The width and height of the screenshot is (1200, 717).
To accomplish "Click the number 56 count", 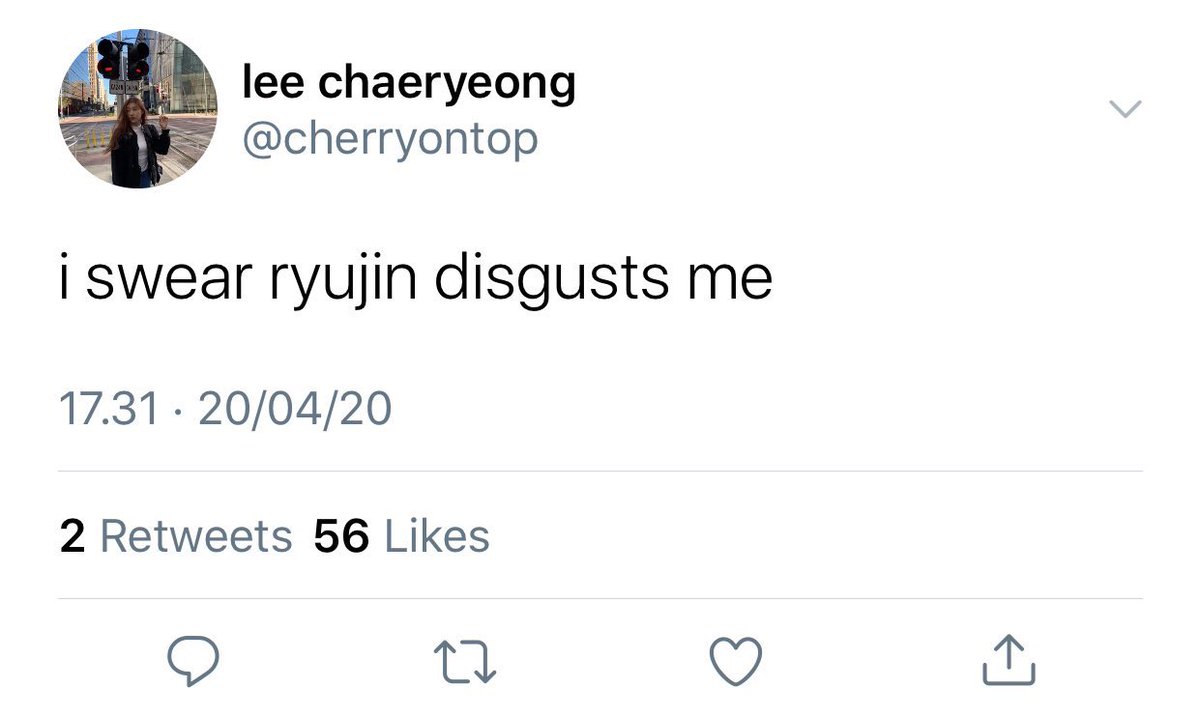I will click(342, 537).
